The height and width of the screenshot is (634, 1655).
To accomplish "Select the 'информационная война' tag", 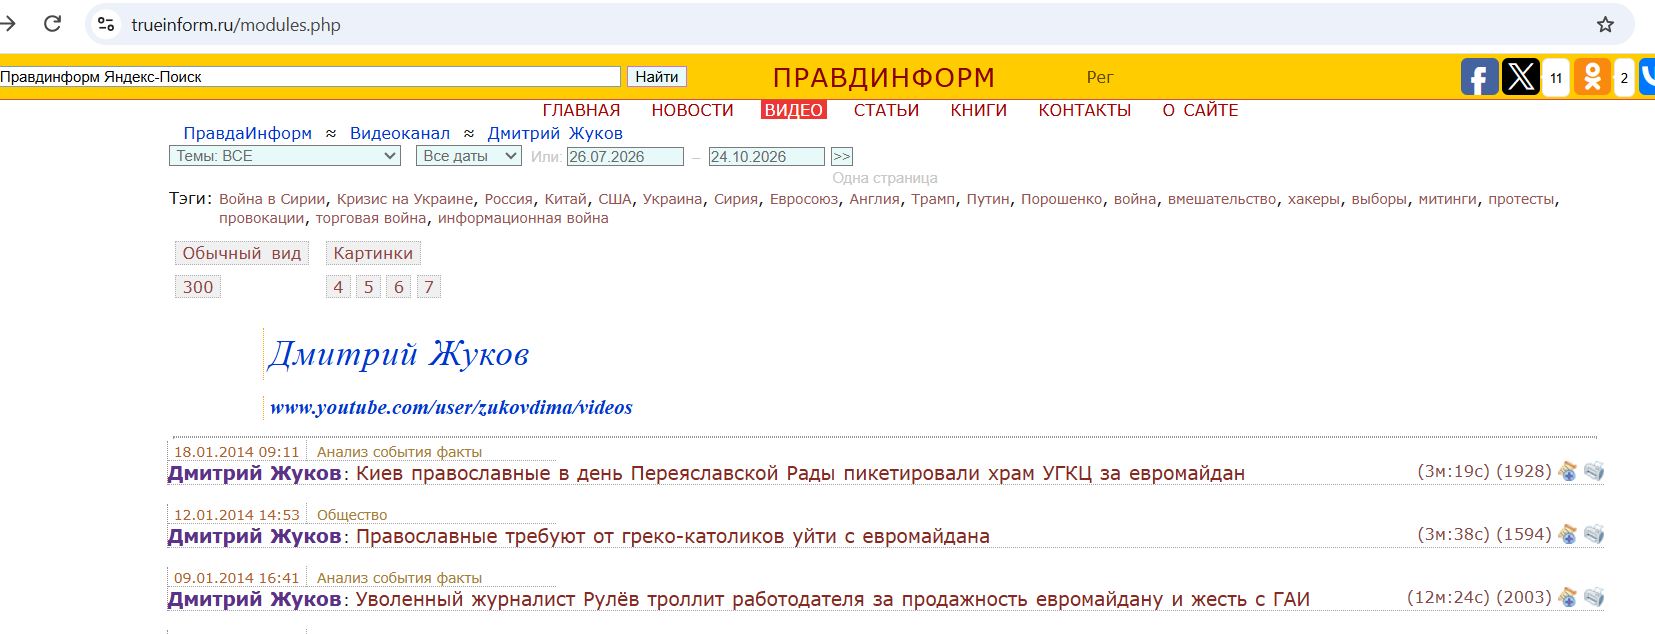I will click(522, 218).
